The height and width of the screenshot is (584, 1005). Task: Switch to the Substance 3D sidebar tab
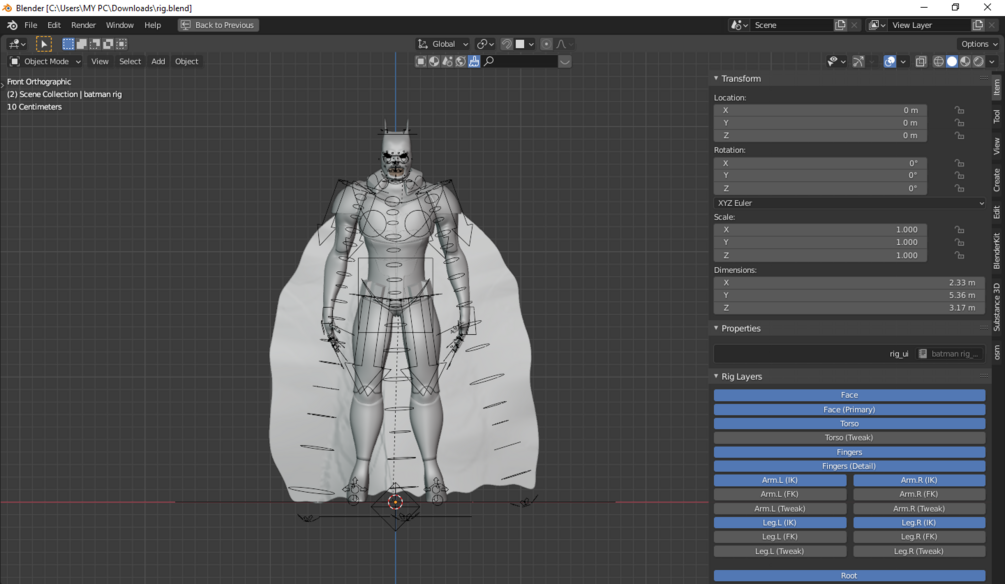pos(997,307)
